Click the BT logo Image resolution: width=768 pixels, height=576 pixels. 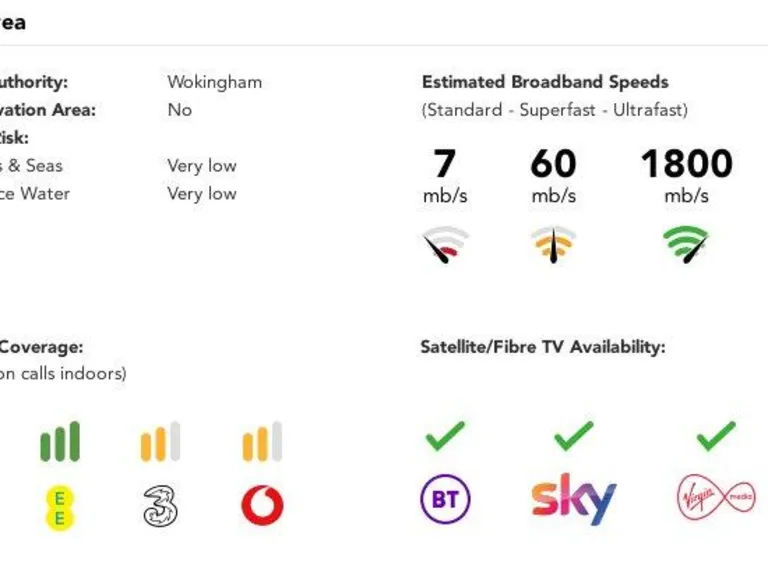pos(445,500)
